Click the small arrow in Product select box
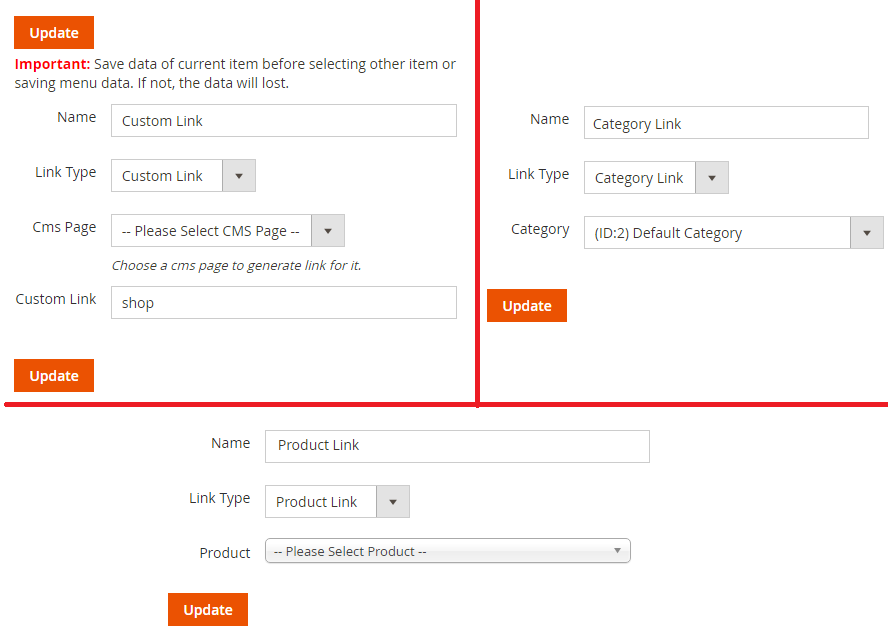The image size is (888, 631). click(x=617, y=551)
